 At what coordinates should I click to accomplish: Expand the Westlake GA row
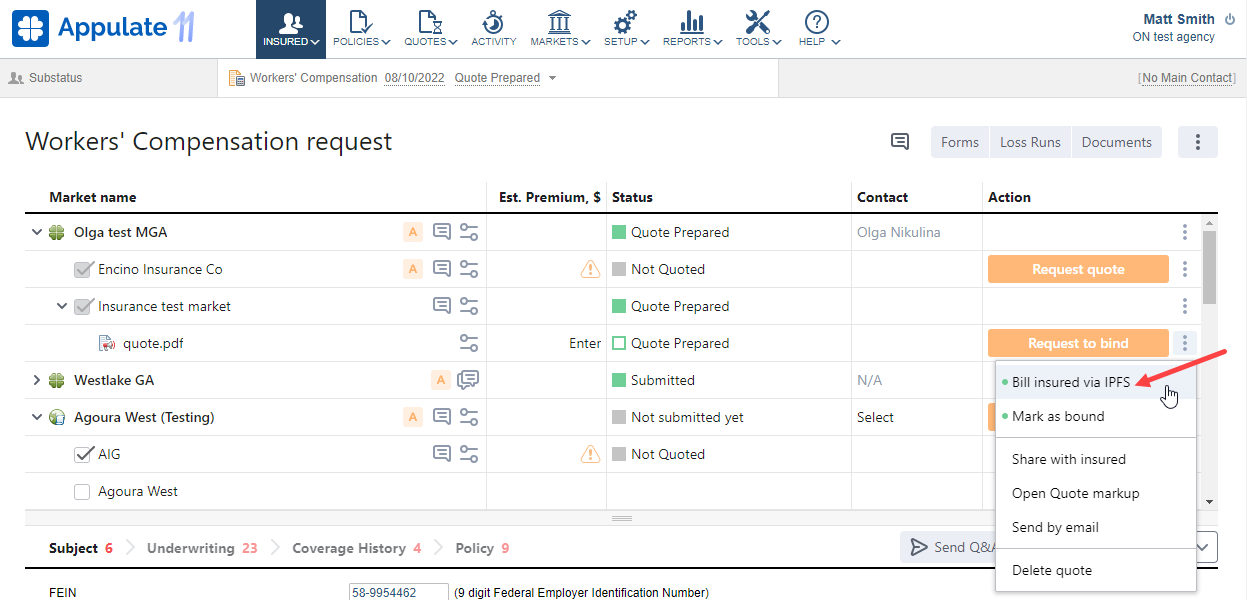coord(37,380)
